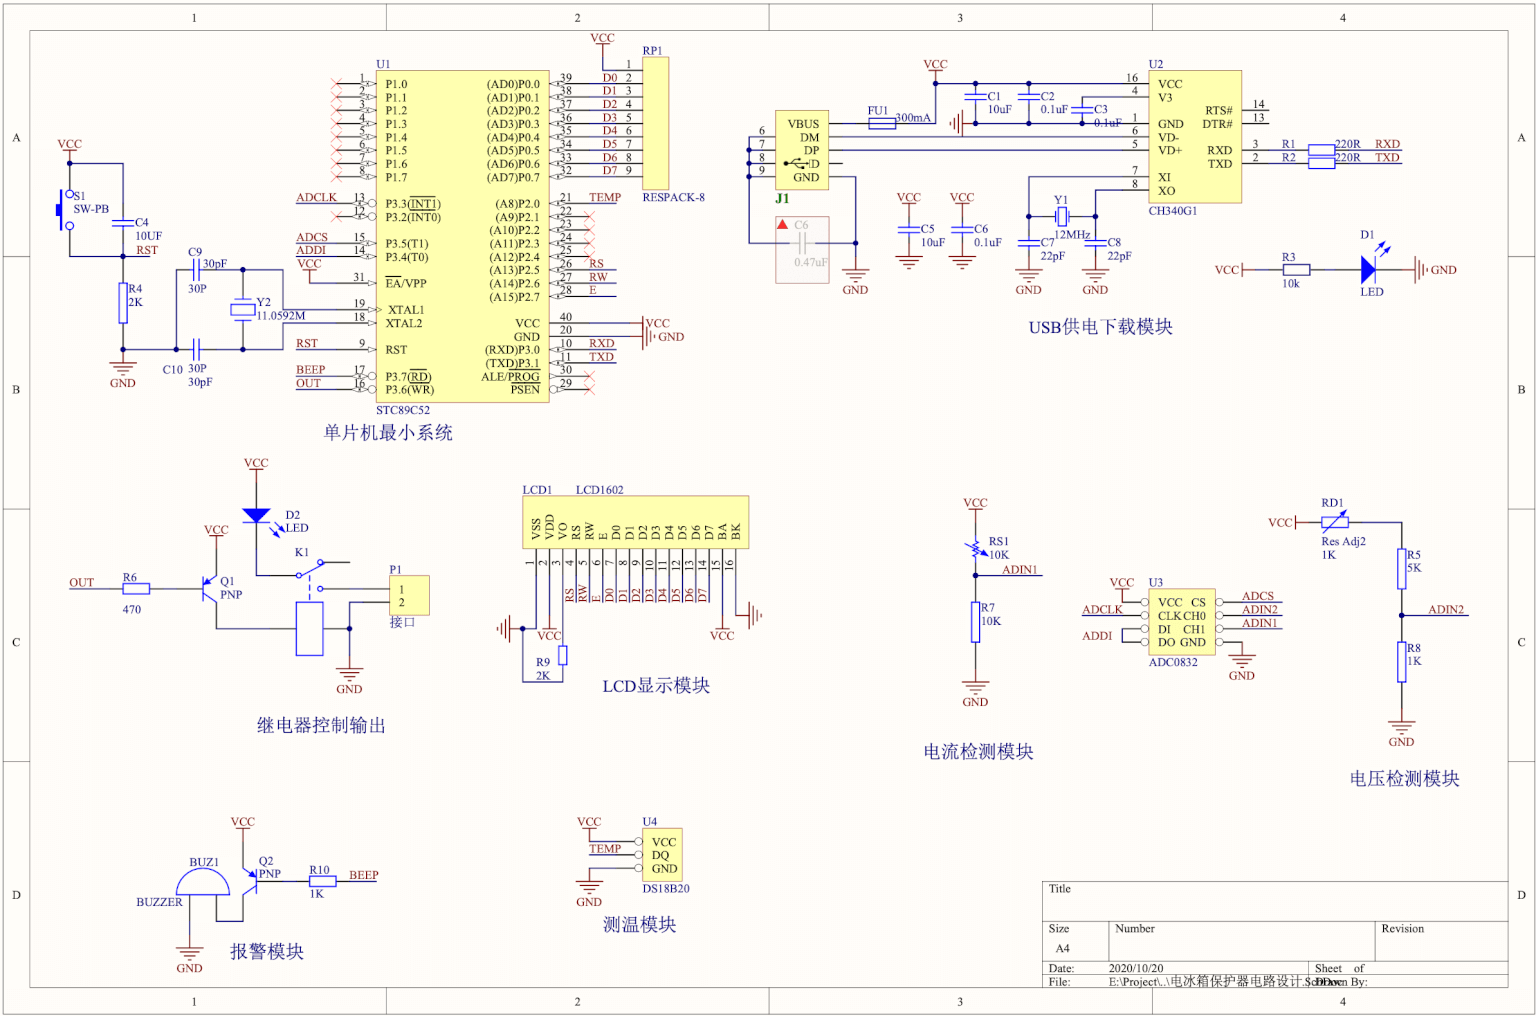
Task: Click the U3 ADC0832 chip body
Action: 1182,622
